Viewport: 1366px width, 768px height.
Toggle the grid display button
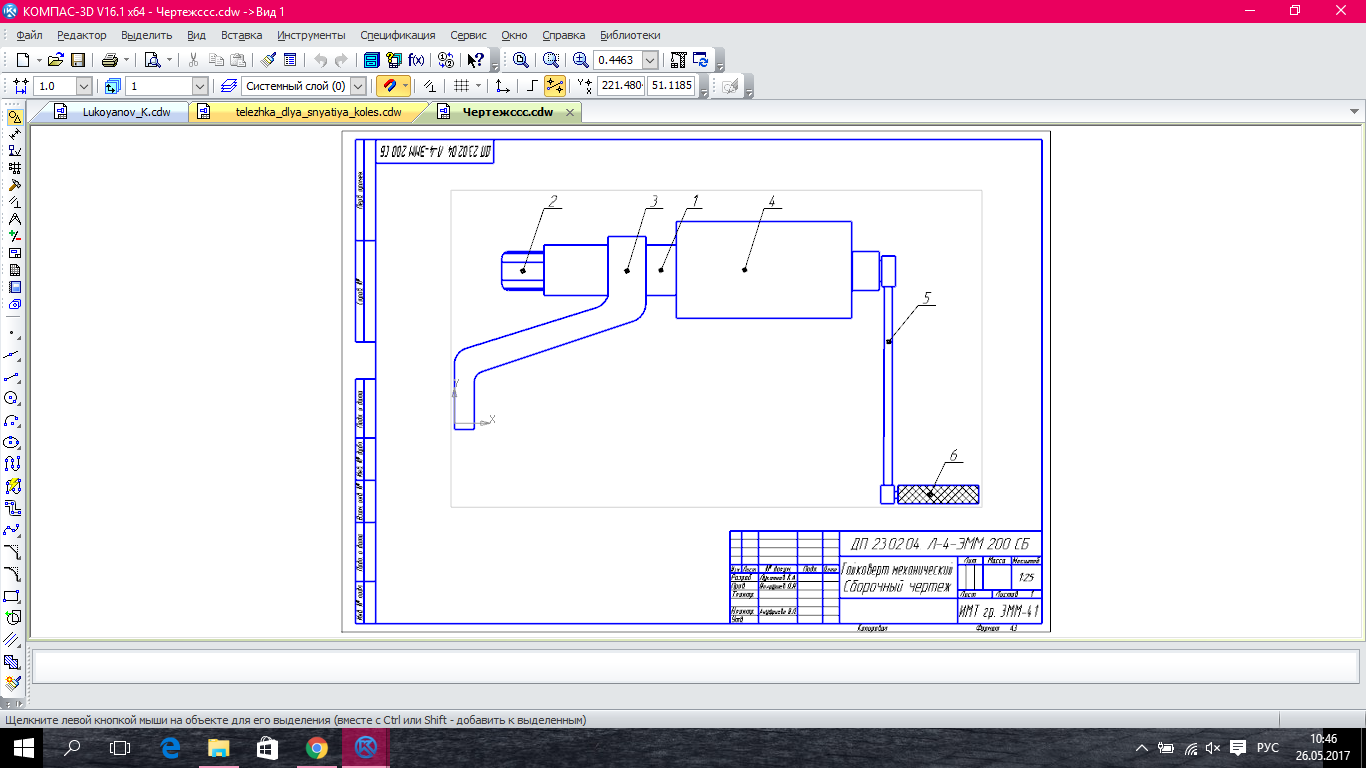(461, 86)
